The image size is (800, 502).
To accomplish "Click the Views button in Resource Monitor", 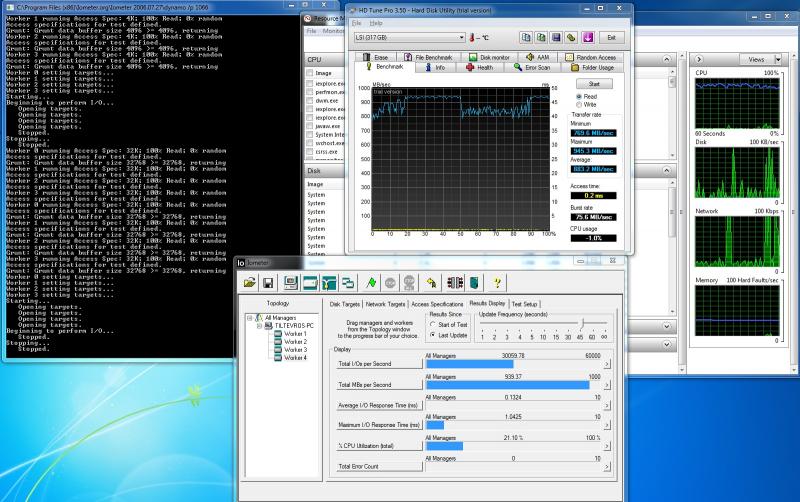I will 757,60.
